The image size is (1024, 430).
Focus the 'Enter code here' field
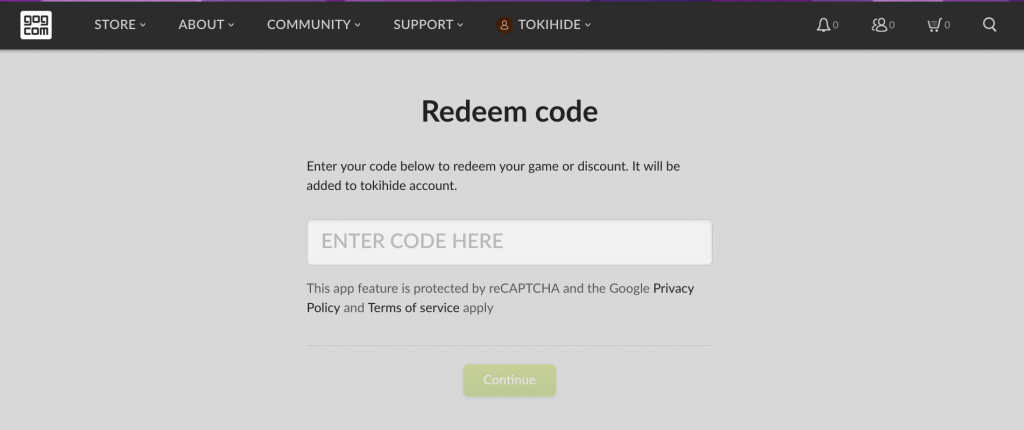pos(509,242)
